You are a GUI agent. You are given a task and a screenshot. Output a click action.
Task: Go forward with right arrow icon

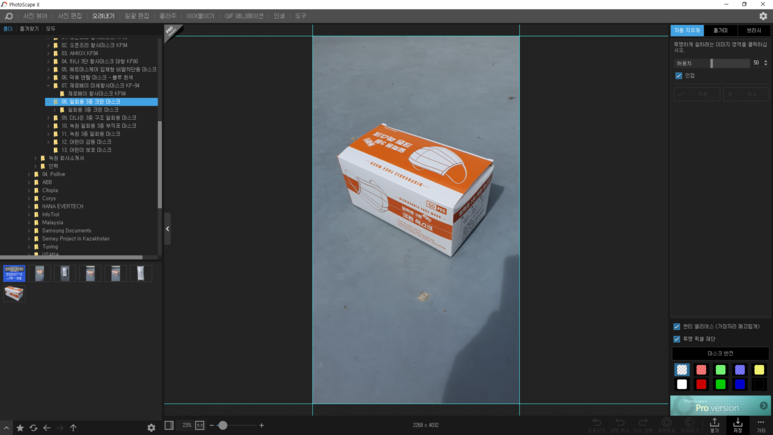60,428
